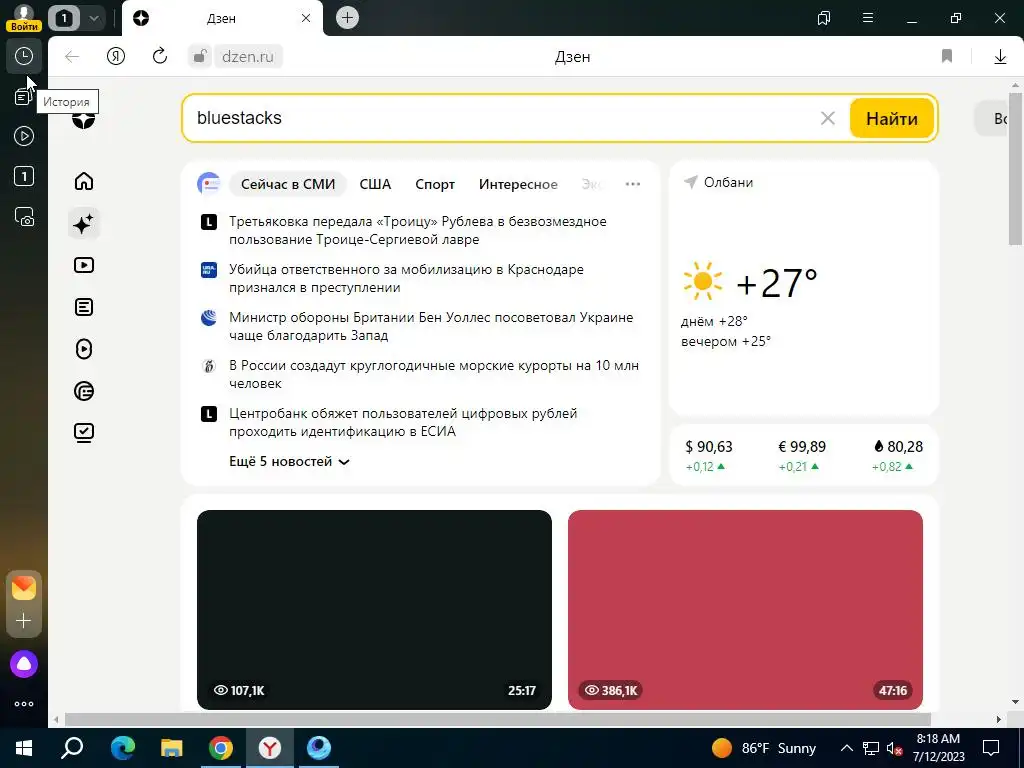The image size is (1024, 768).
Task: Open the Dzen short clips play icon
Action: (84, 349)
